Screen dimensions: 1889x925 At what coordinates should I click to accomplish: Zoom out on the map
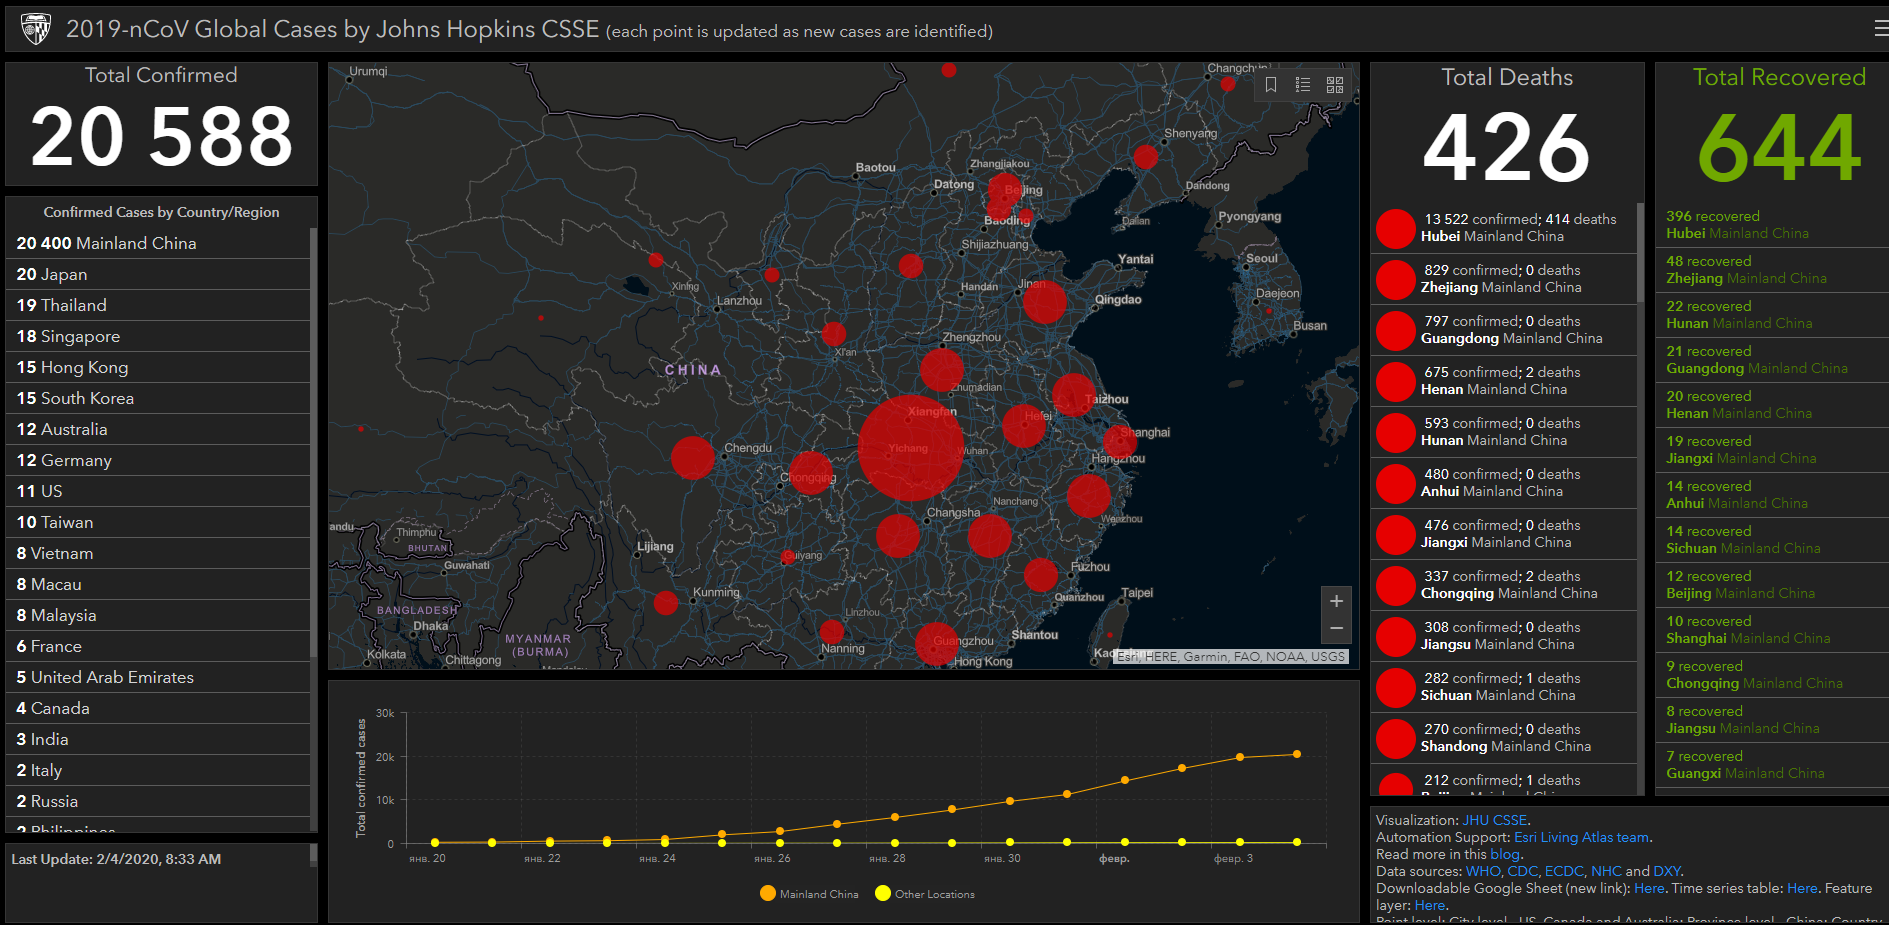[1336, 629]
